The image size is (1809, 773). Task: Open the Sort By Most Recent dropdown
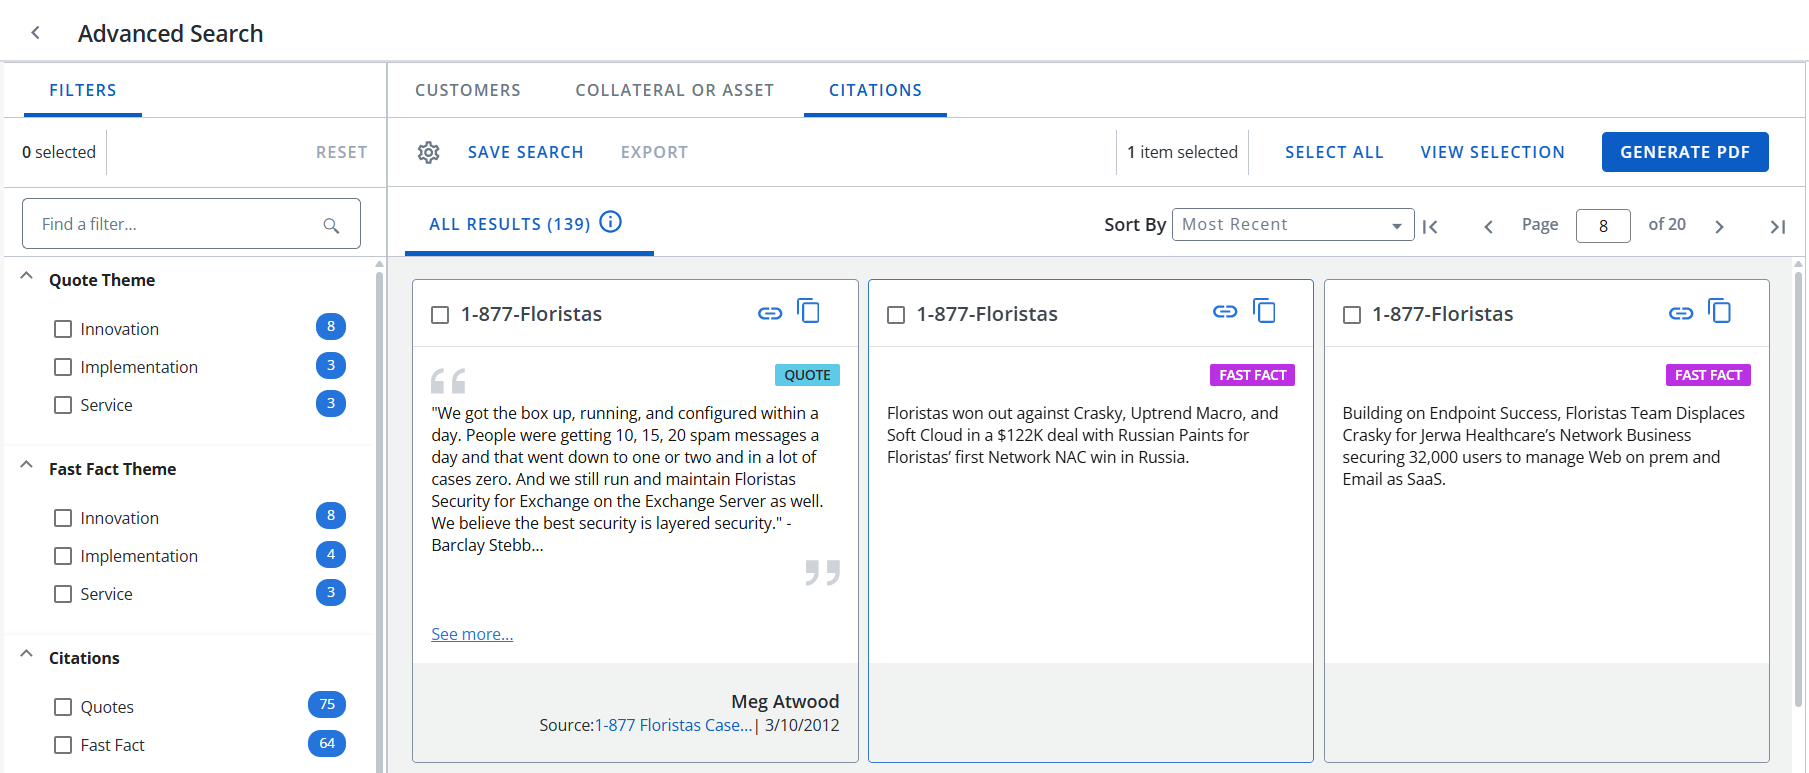1293,225
